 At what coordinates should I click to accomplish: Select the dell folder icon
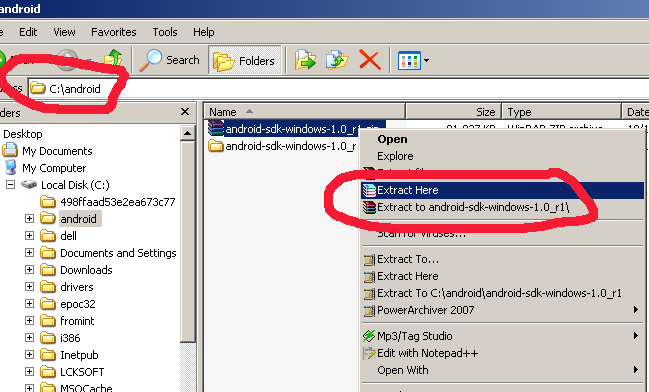48,236
